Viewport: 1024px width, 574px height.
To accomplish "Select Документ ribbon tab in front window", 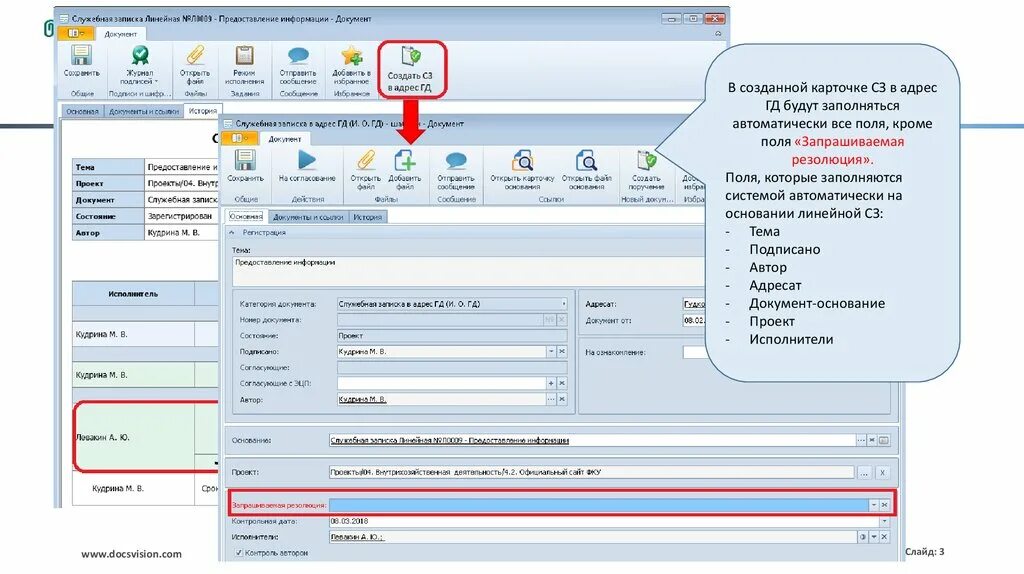I will [285, 139].
